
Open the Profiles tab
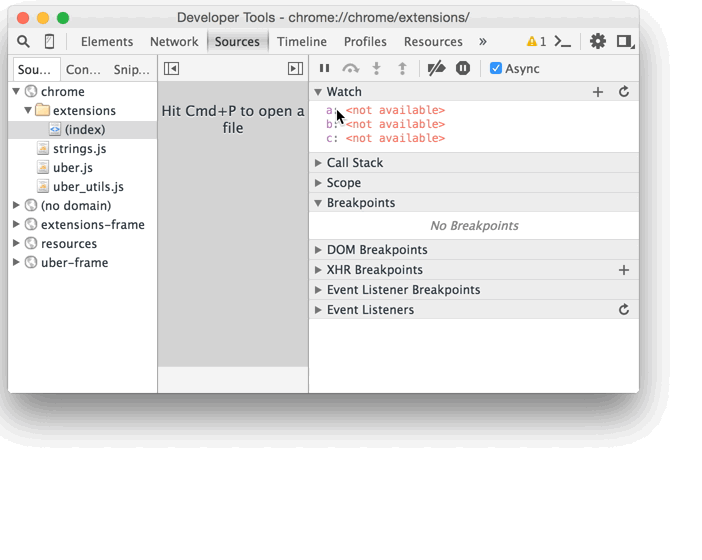(x=365, y=42)
